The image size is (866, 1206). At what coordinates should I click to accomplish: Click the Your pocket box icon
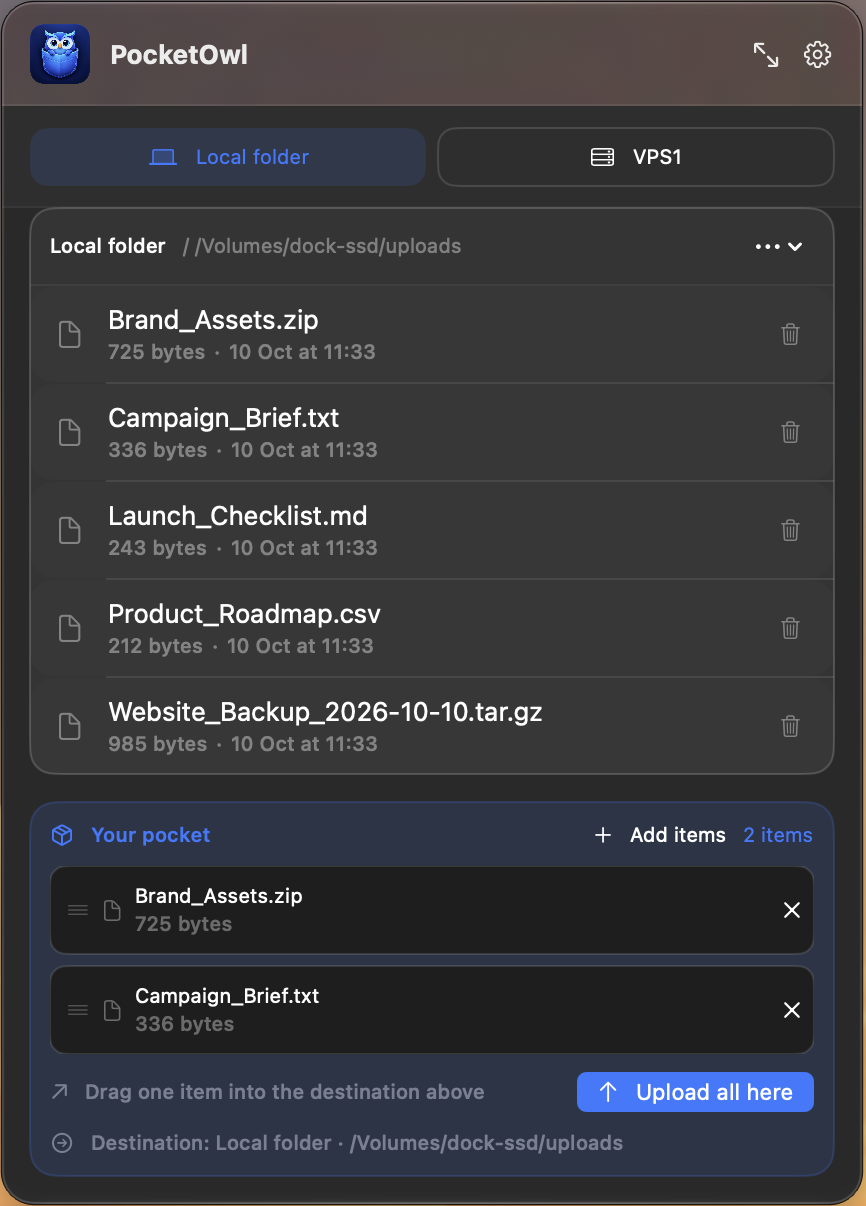tap(62, 835)
